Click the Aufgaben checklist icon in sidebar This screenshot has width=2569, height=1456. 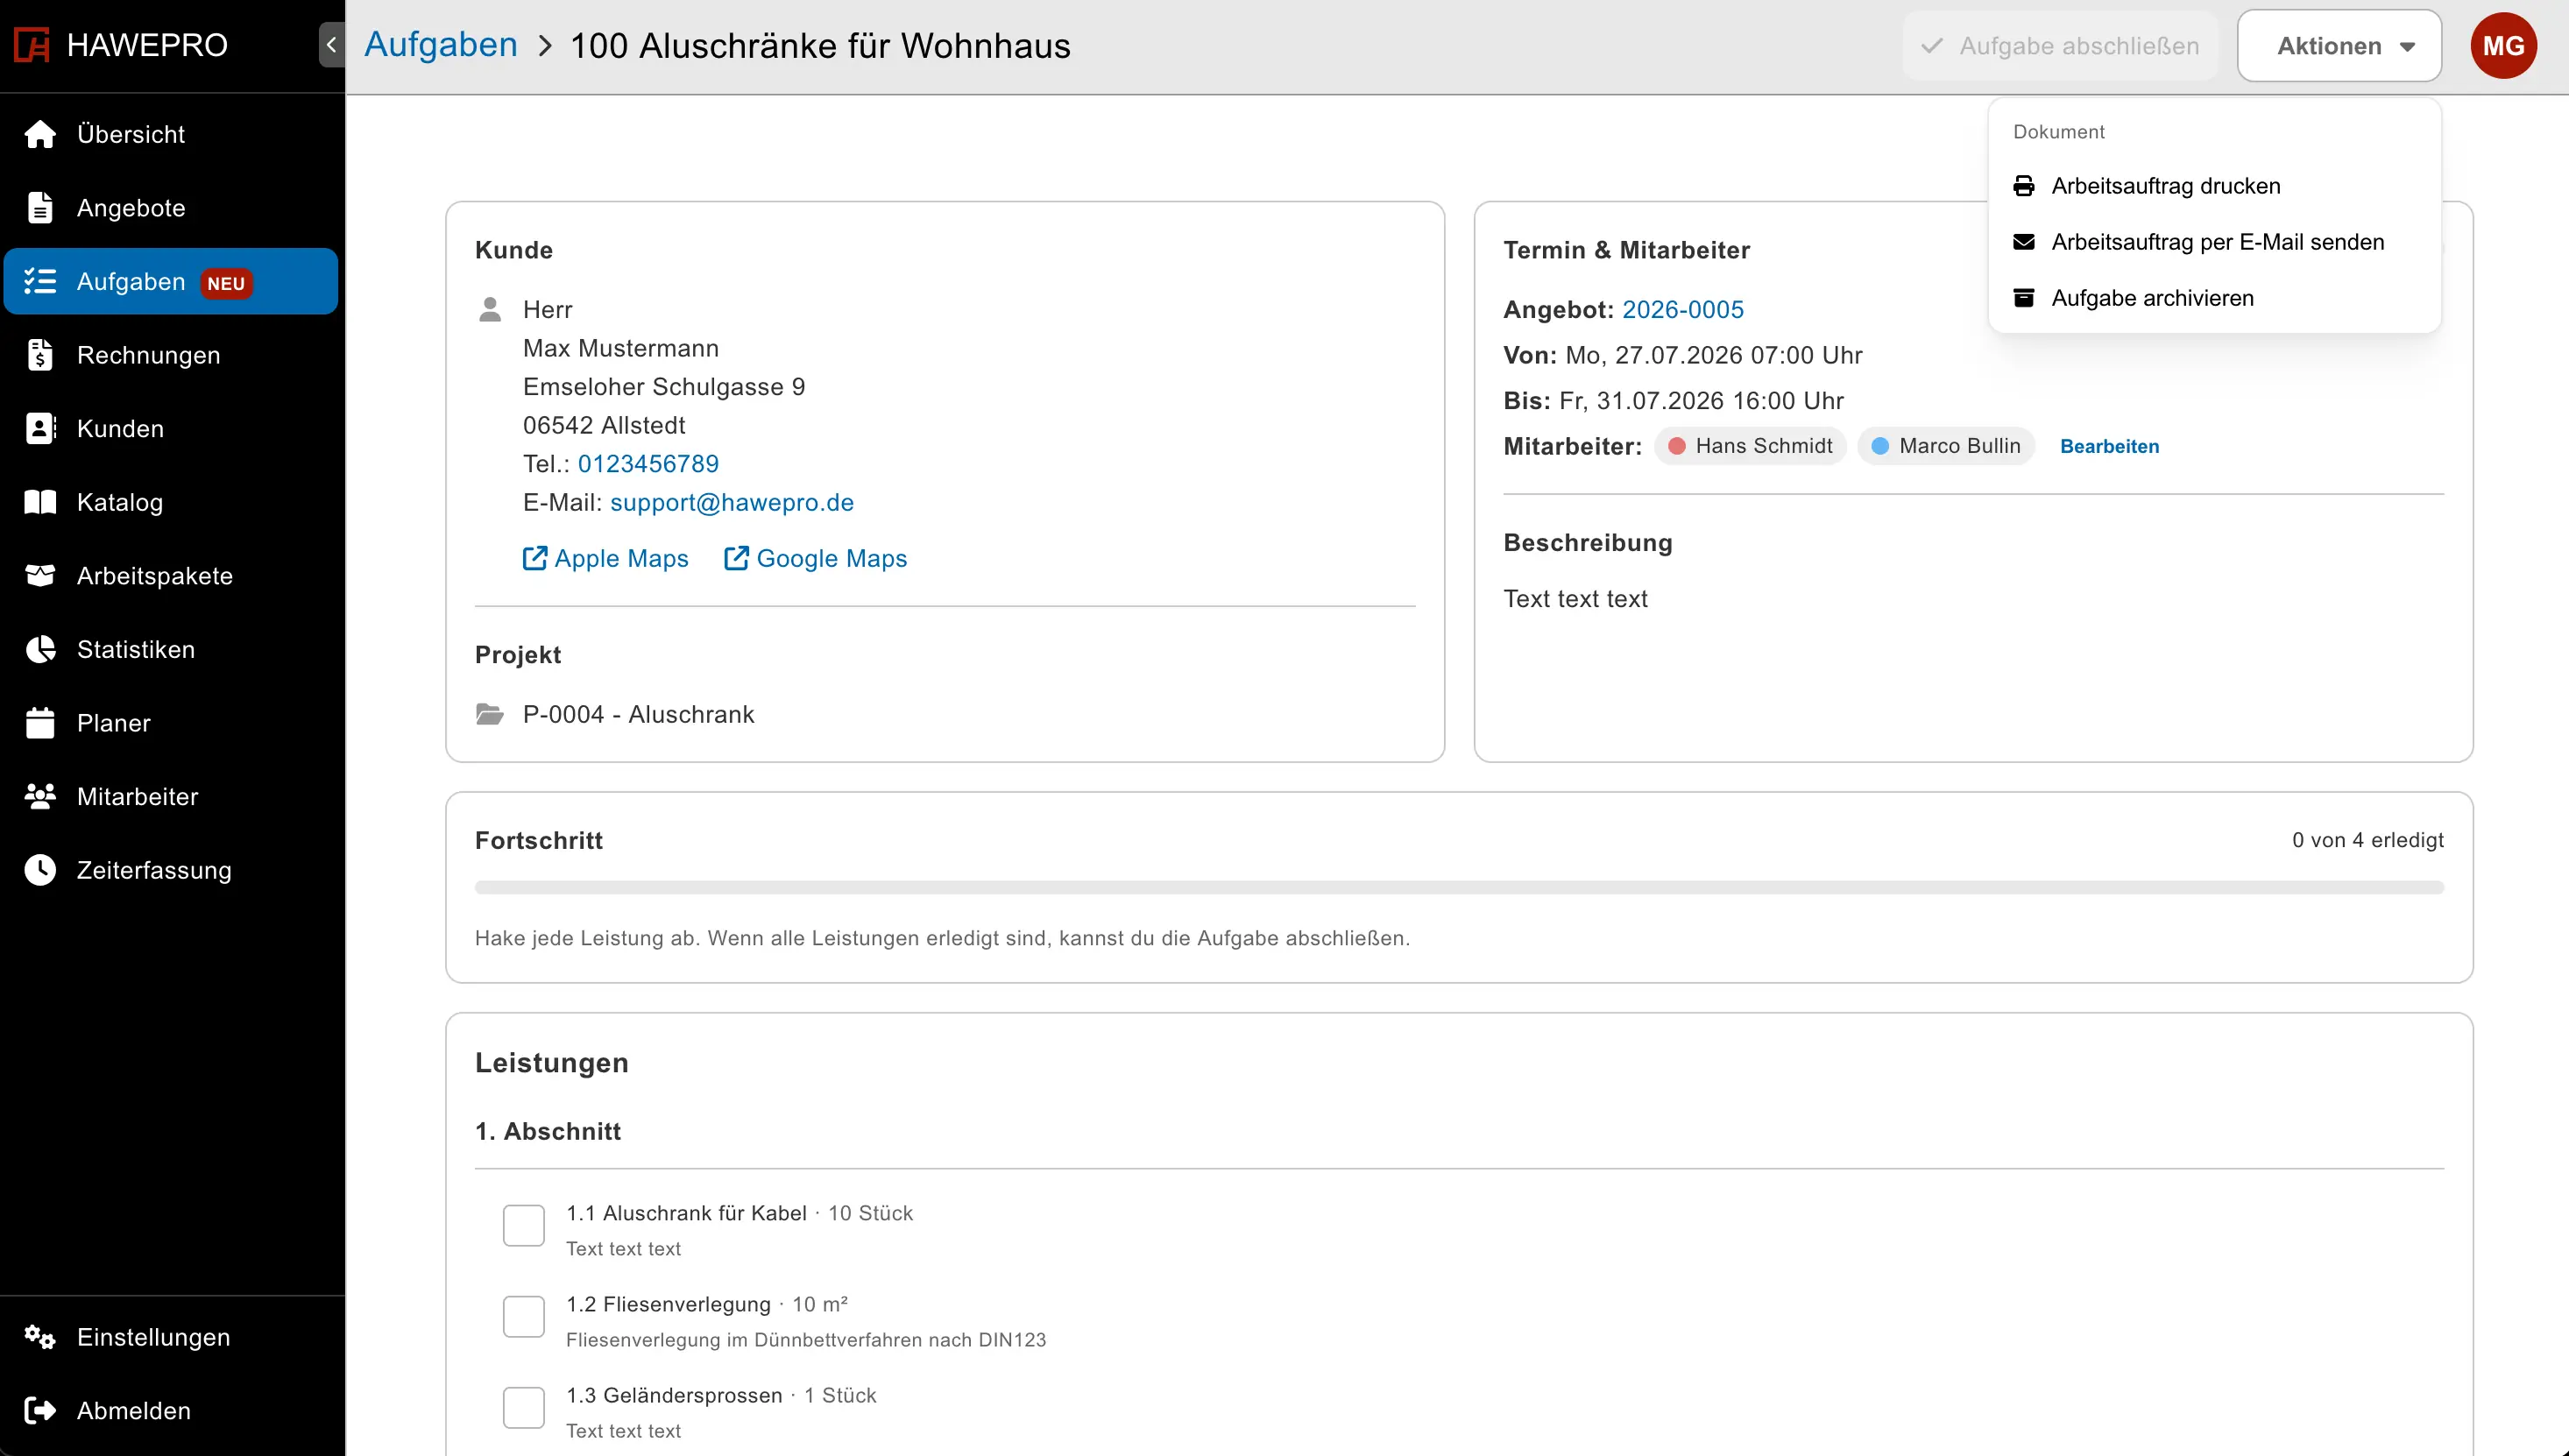coord(40,281)
